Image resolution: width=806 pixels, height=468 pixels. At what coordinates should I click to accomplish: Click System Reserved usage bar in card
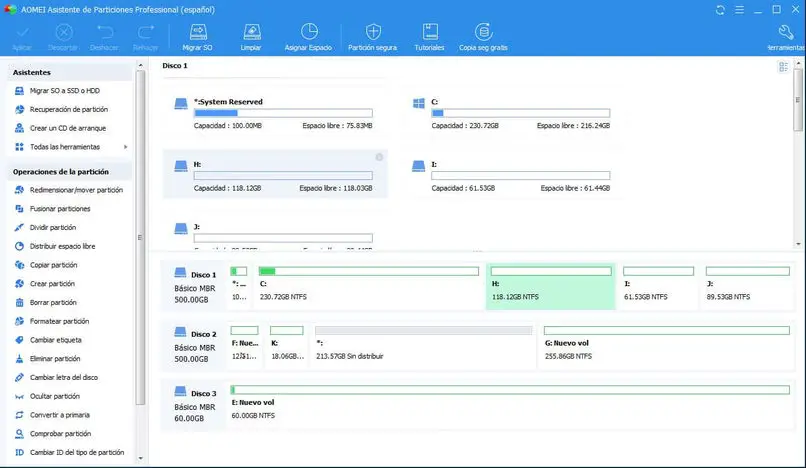[283, 113]
